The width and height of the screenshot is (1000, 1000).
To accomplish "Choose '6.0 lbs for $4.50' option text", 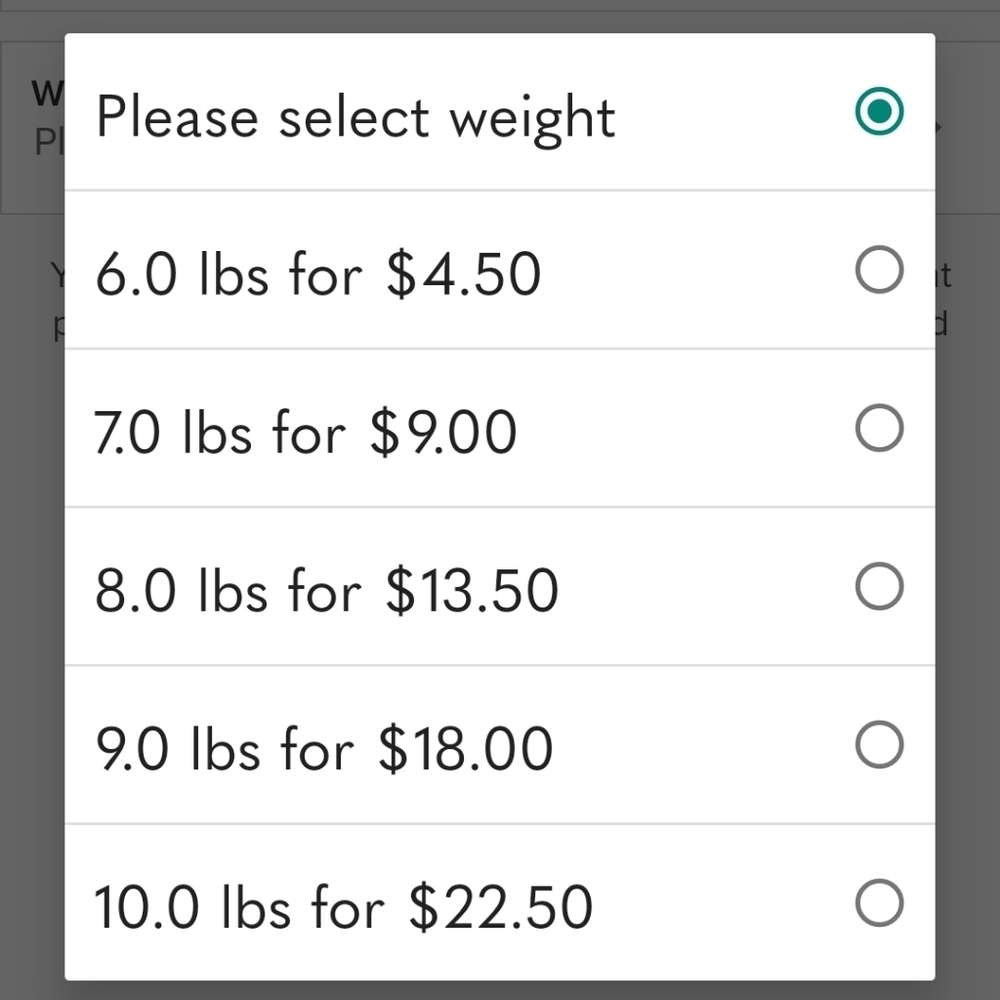I will (318, 274).
